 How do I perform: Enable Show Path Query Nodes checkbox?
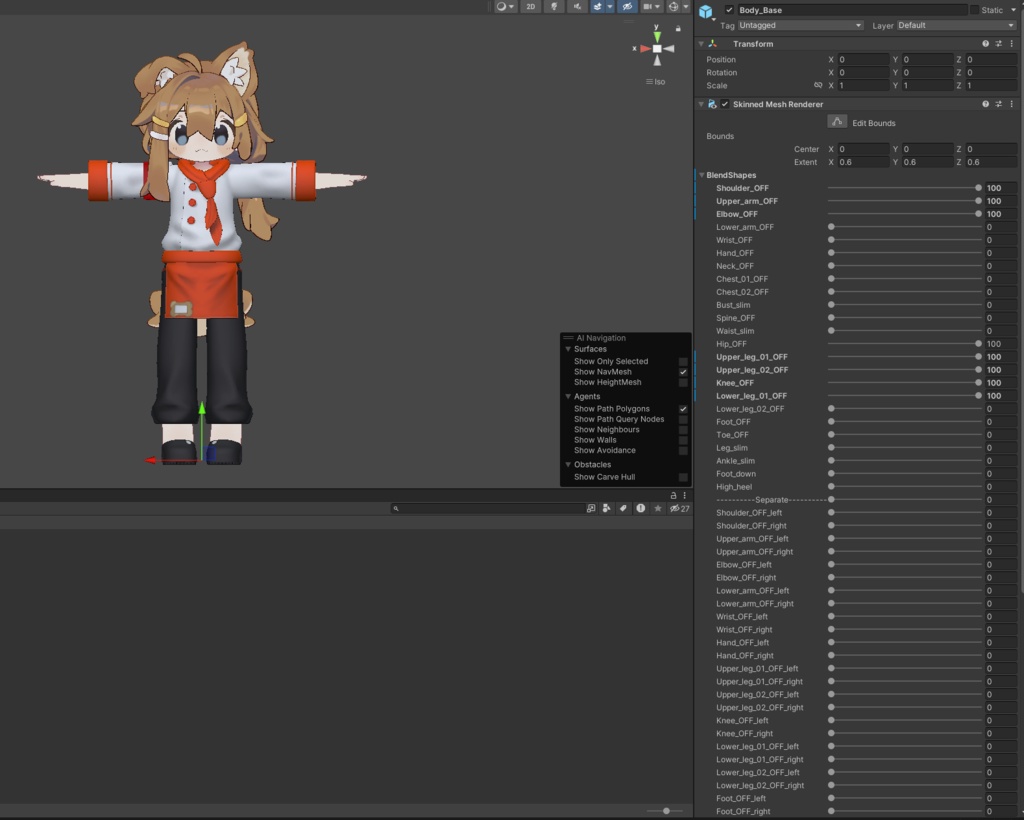click(x=683, y=419)
